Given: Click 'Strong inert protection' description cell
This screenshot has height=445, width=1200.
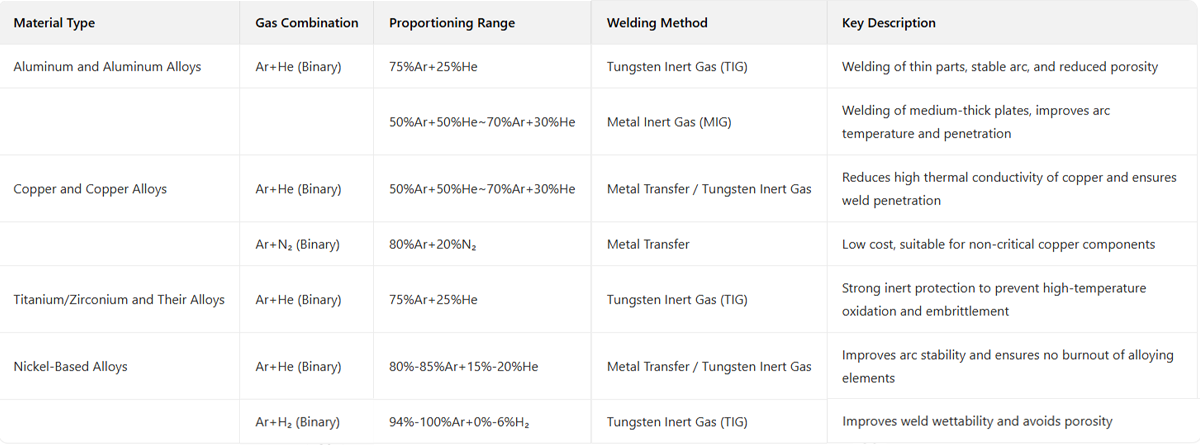Looking at the screenshot, I should click(x=994, y=299).
